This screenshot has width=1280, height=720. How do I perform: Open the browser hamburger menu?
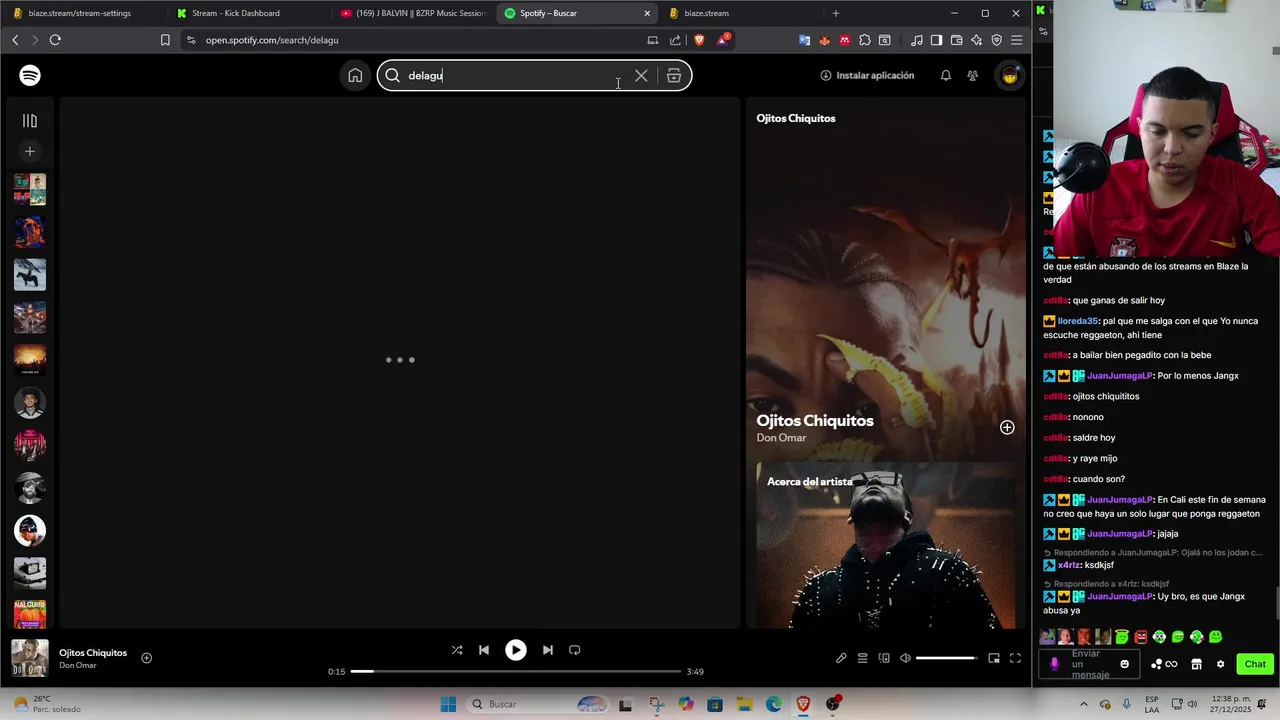click(x=1017, y=40)
